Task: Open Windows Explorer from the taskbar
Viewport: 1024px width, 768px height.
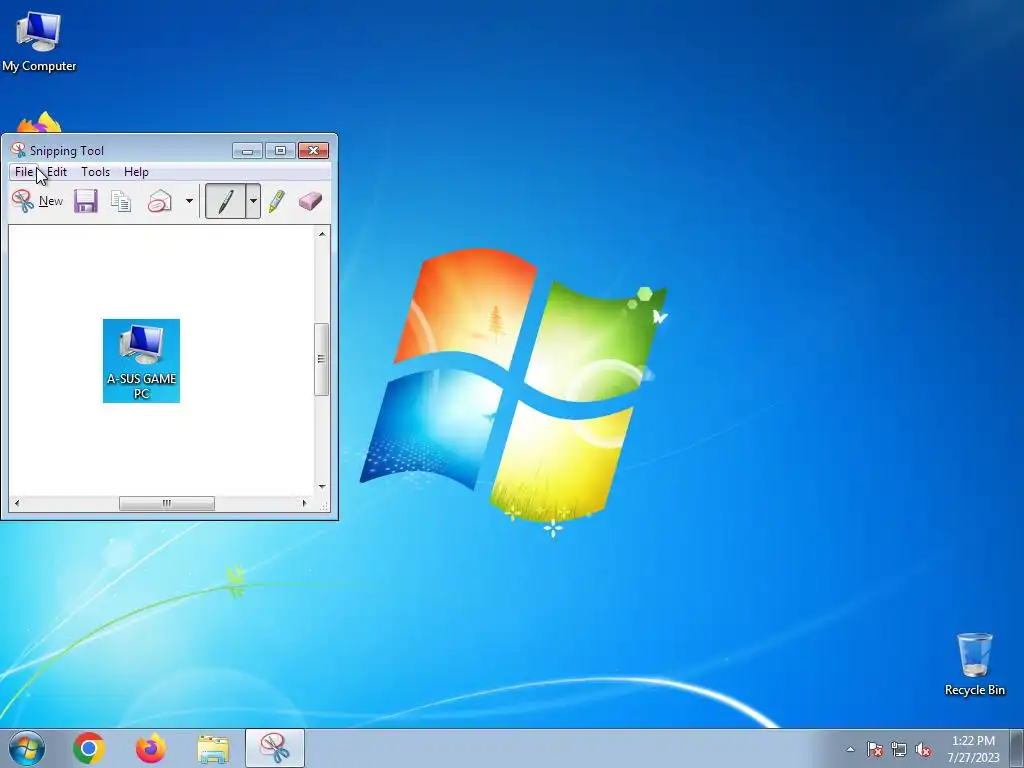Action: tap(213, 749)
